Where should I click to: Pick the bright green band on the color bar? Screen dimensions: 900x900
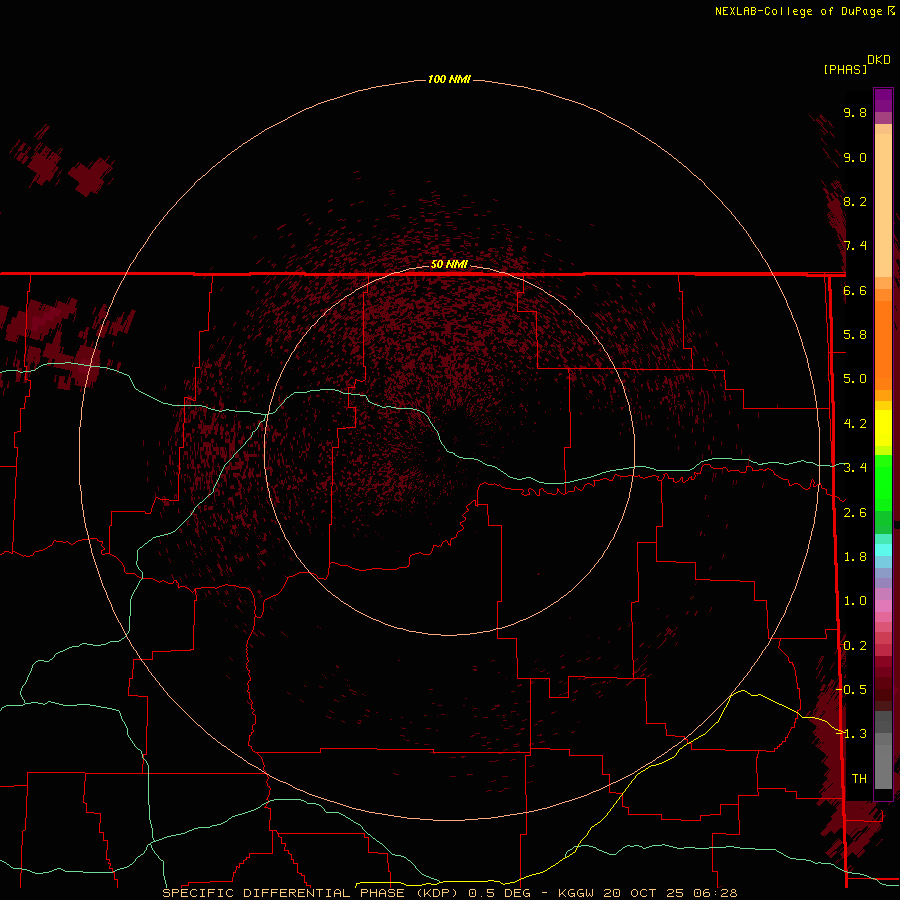tap(883, 483)
